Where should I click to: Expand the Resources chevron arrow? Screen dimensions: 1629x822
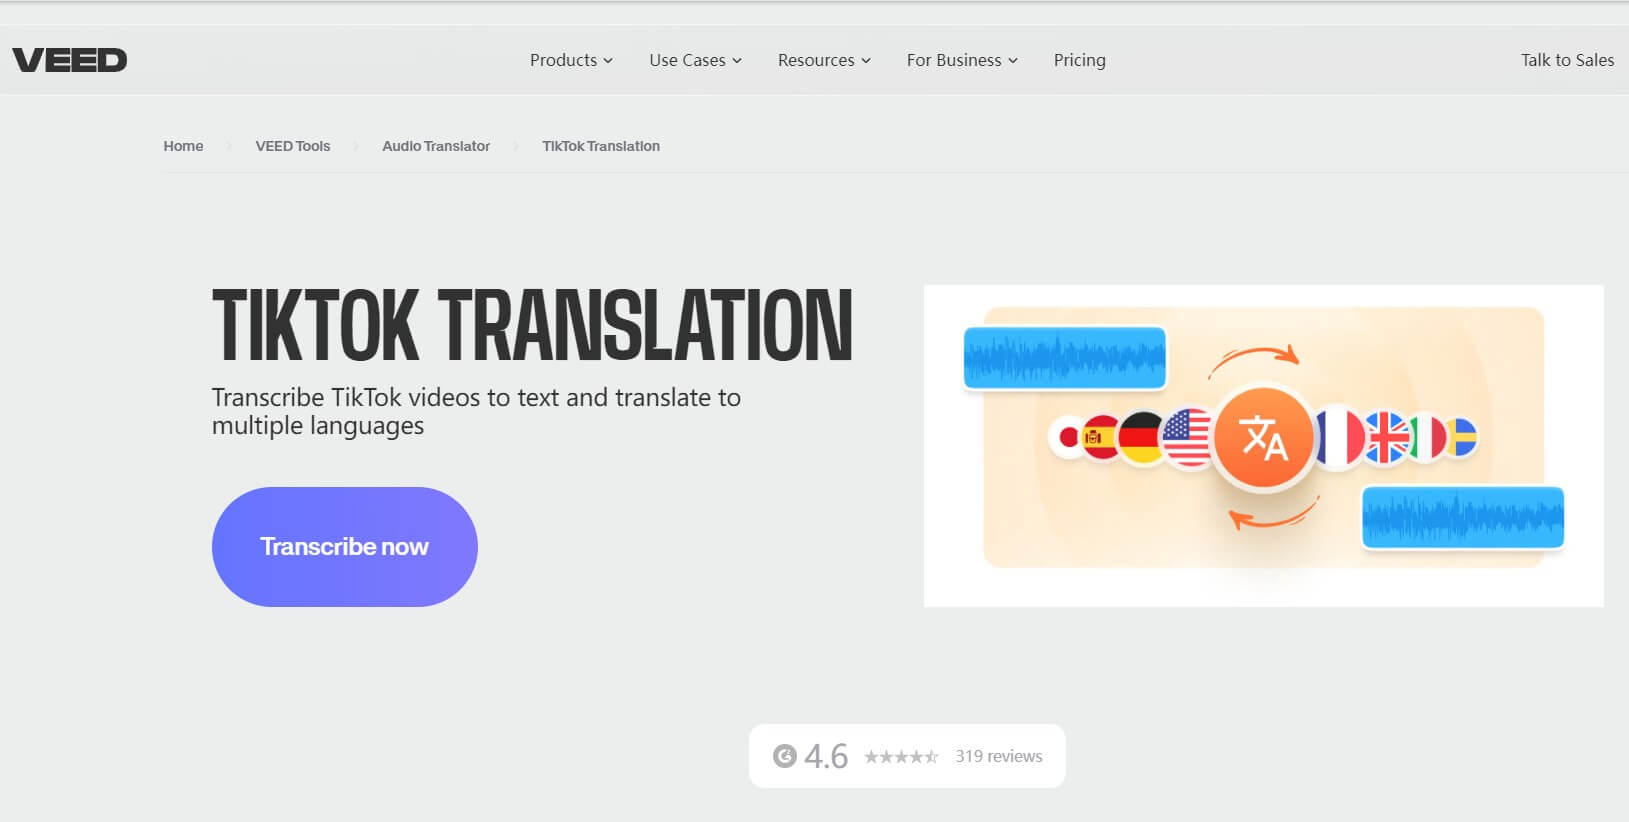point(866,61)
